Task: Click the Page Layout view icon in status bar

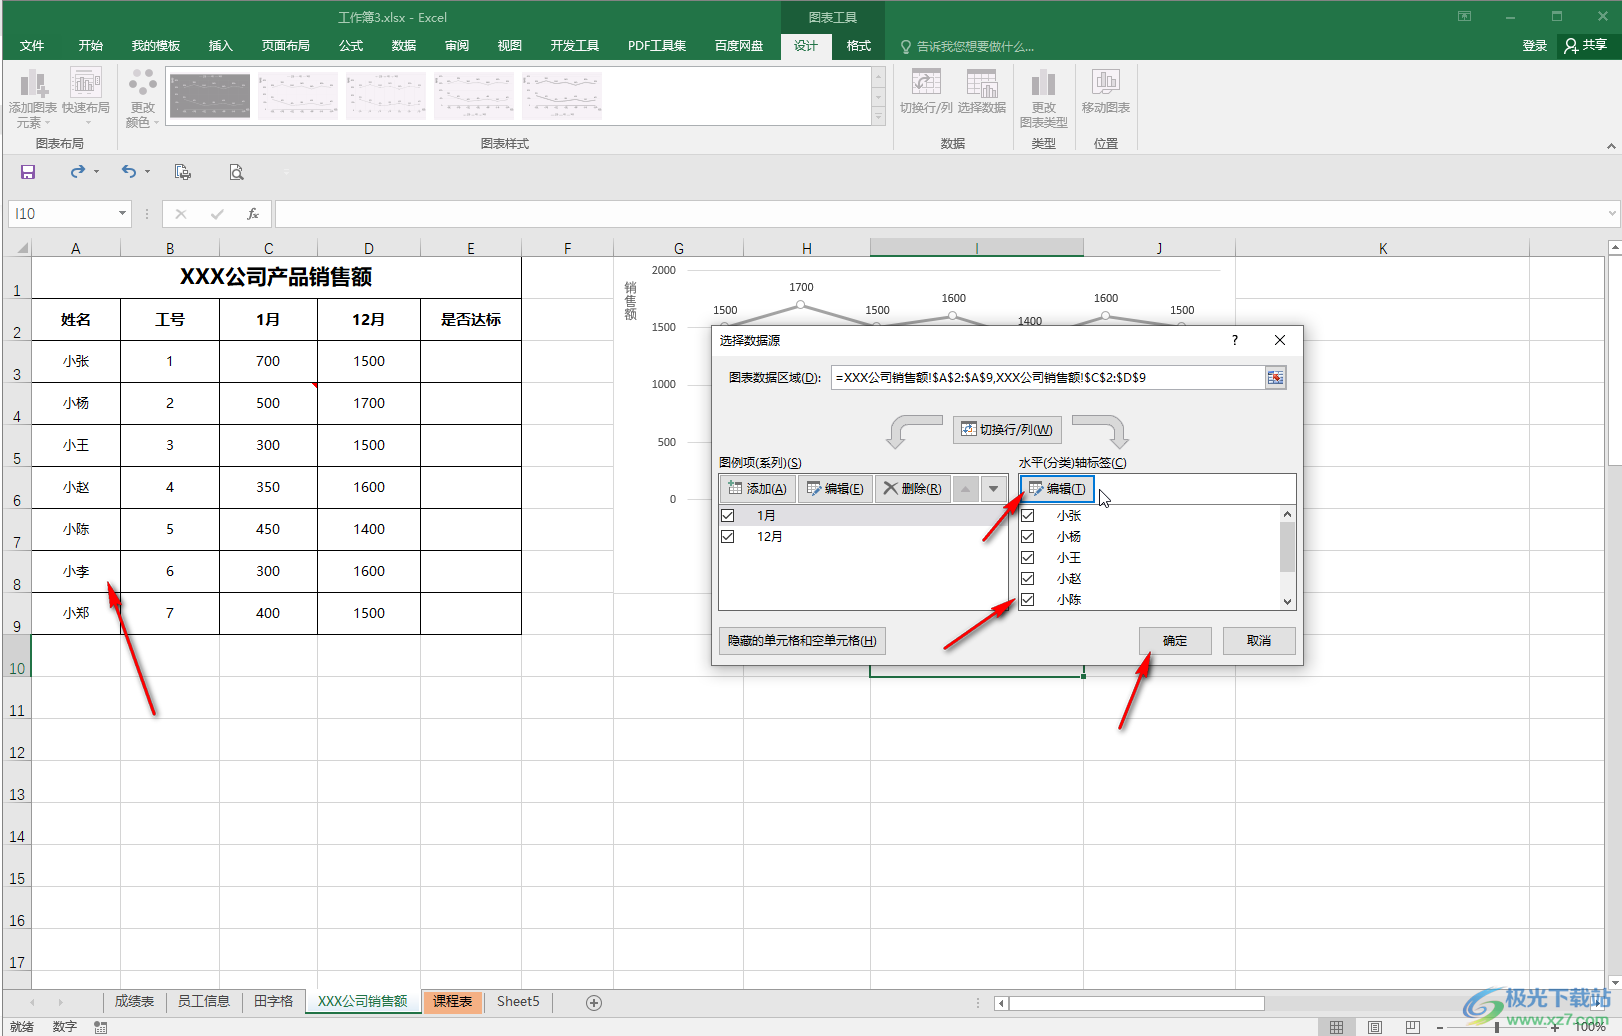Action: [x=1375, y=1027]
